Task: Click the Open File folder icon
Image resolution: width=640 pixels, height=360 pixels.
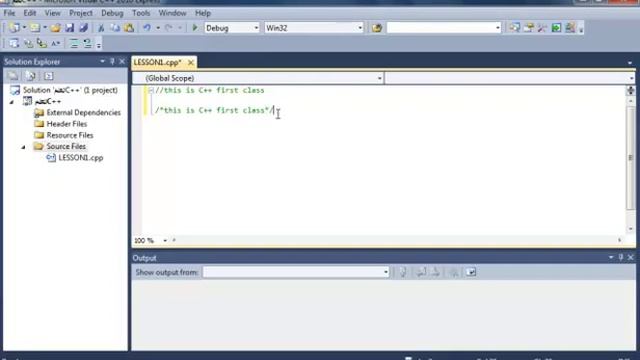Action: click(x=56, y=28)
